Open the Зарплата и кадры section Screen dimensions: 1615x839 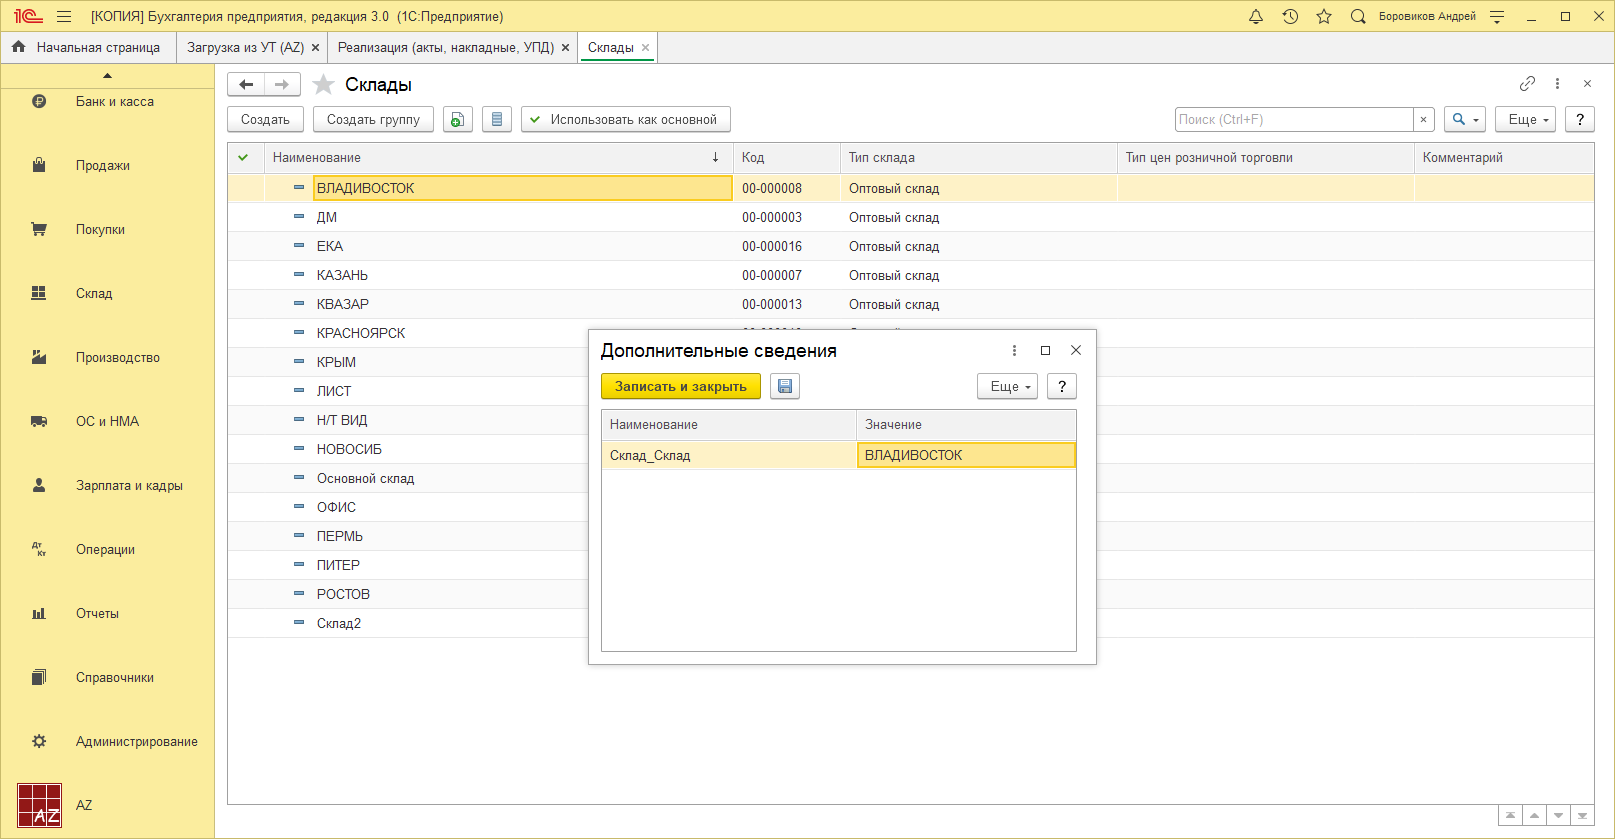129,485
